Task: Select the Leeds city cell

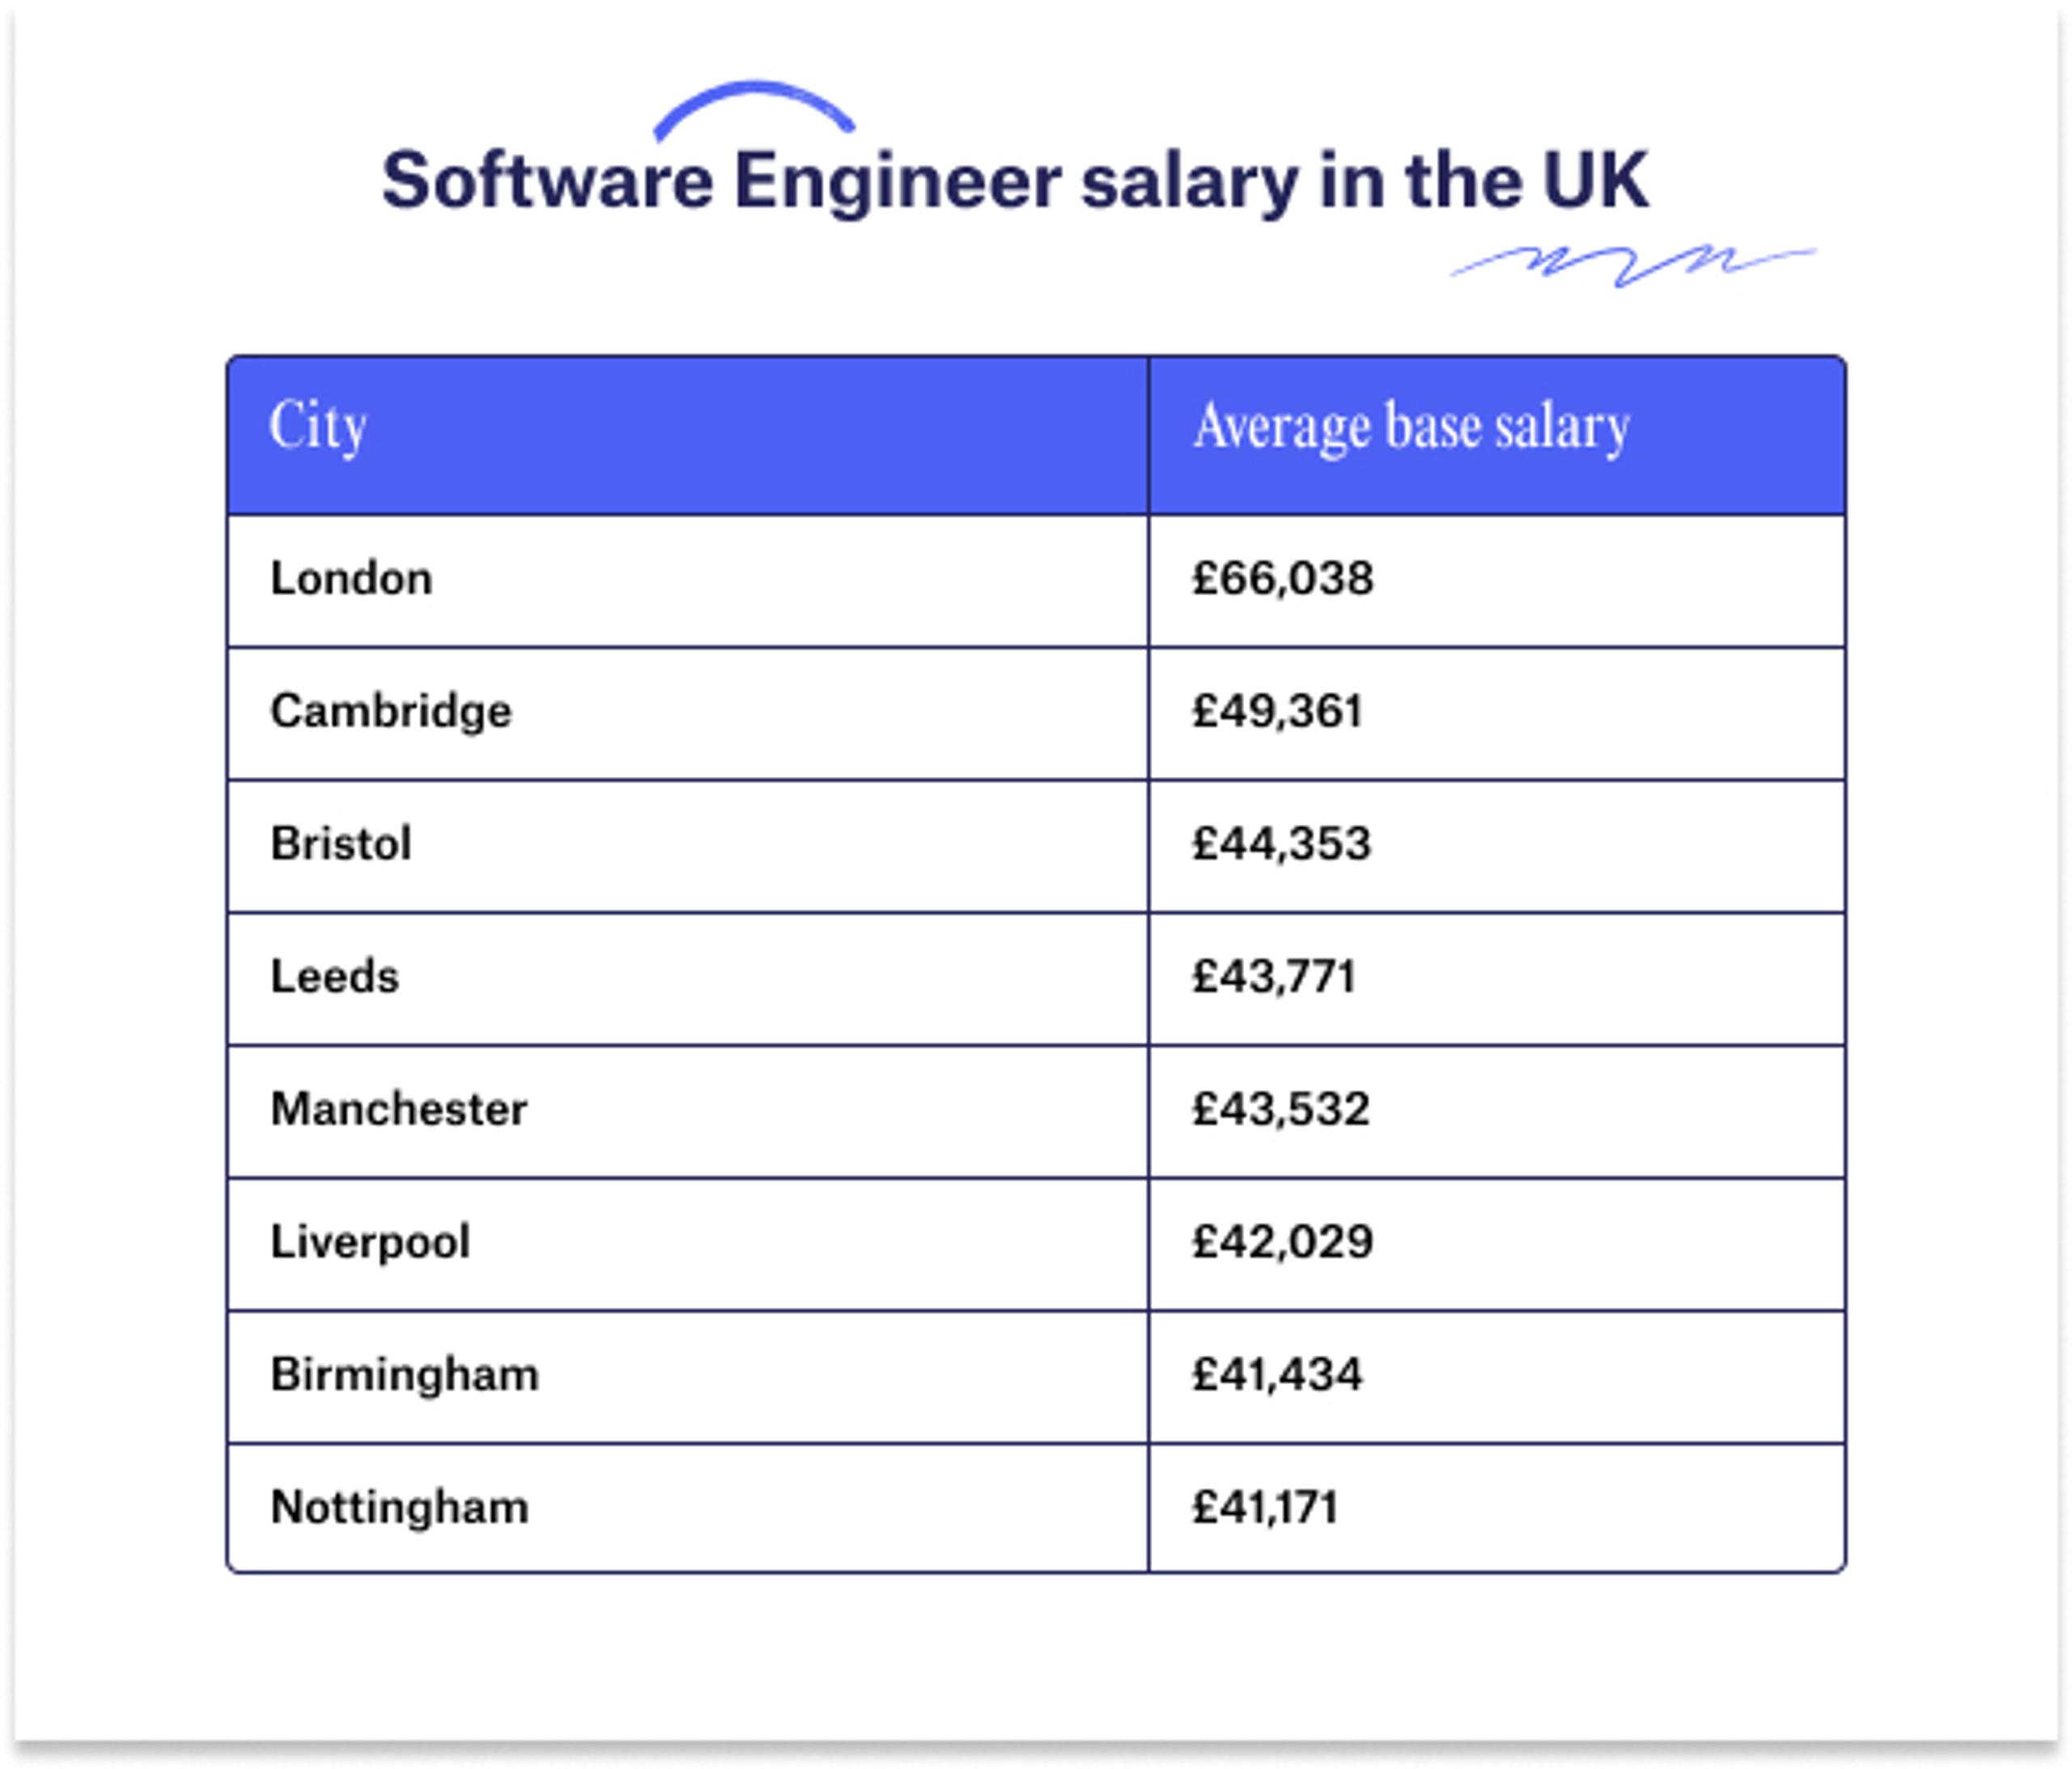Action: click(688, 979)
